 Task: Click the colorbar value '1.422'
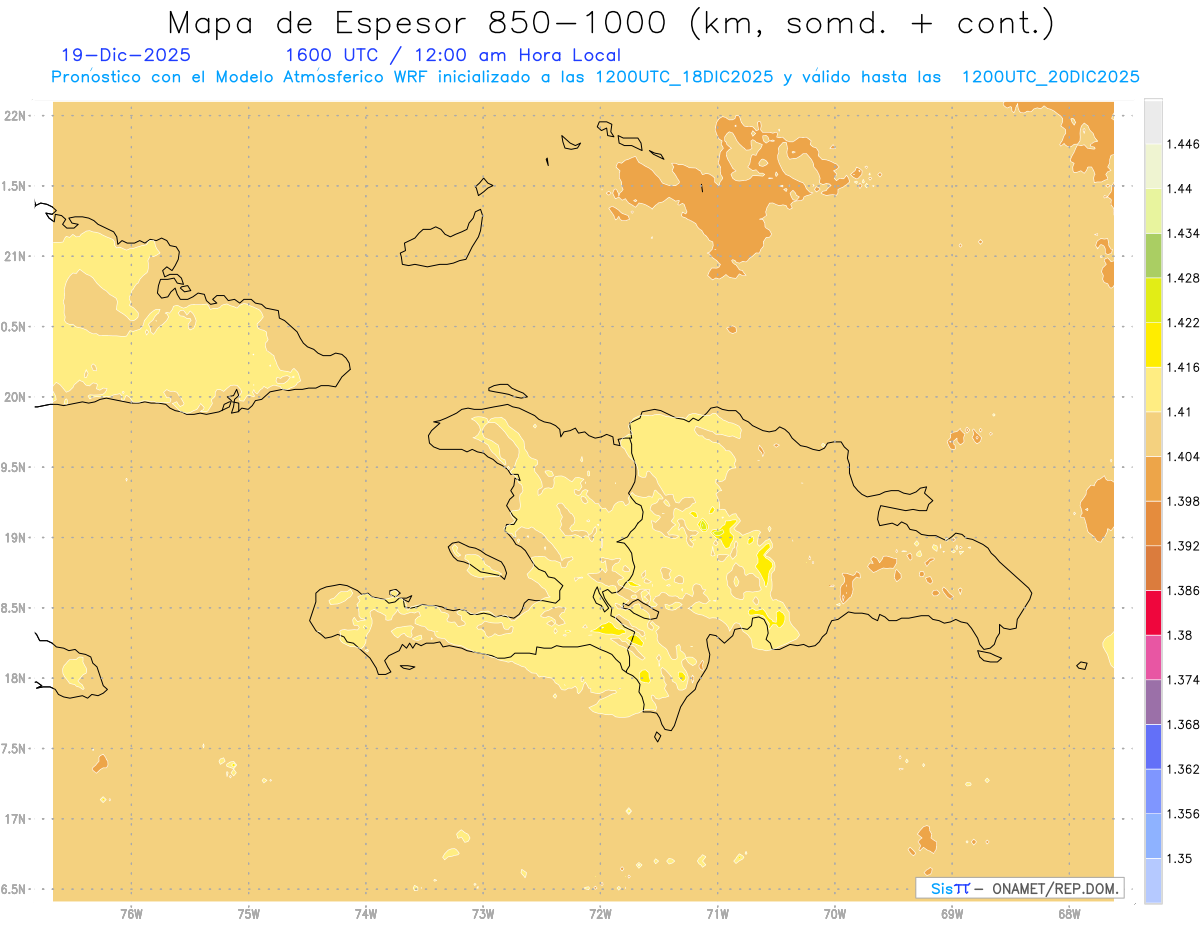click(1184, 323)
